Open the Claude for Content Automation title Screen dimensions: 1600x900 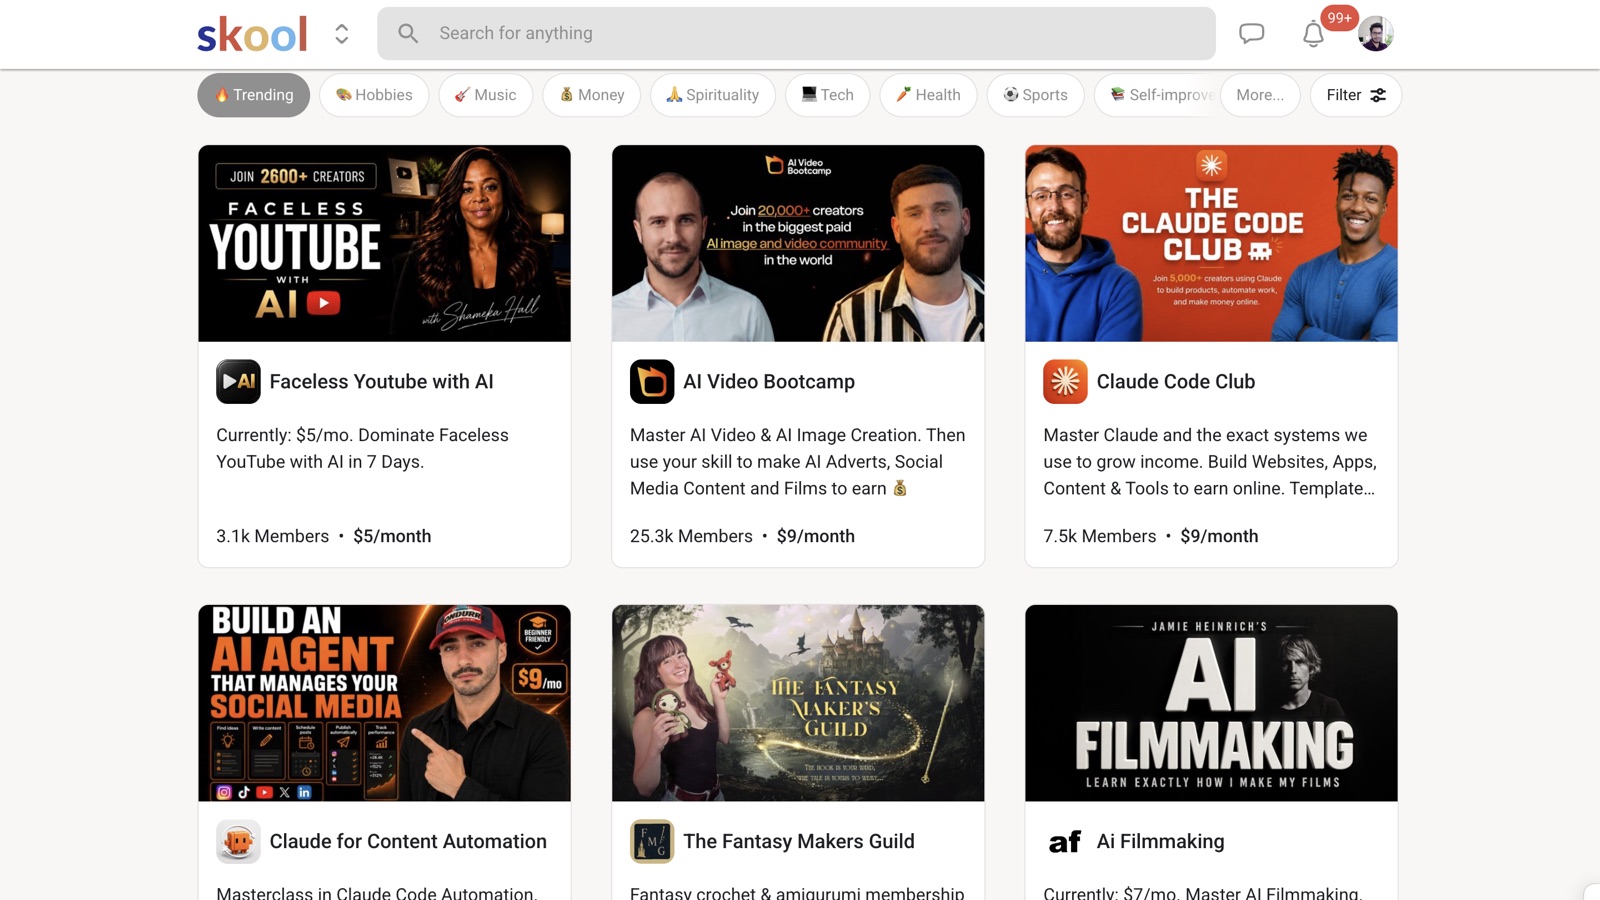pyautogui.click(x=408, y=842)
